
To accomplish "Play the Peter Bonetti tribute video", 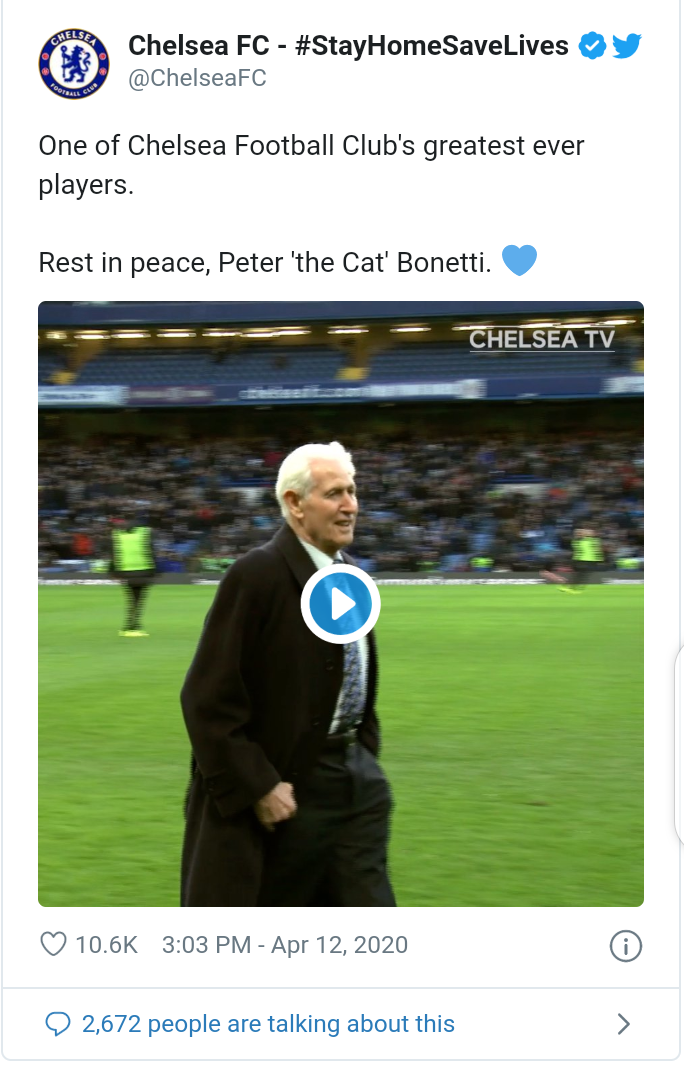I will point(340,604).
